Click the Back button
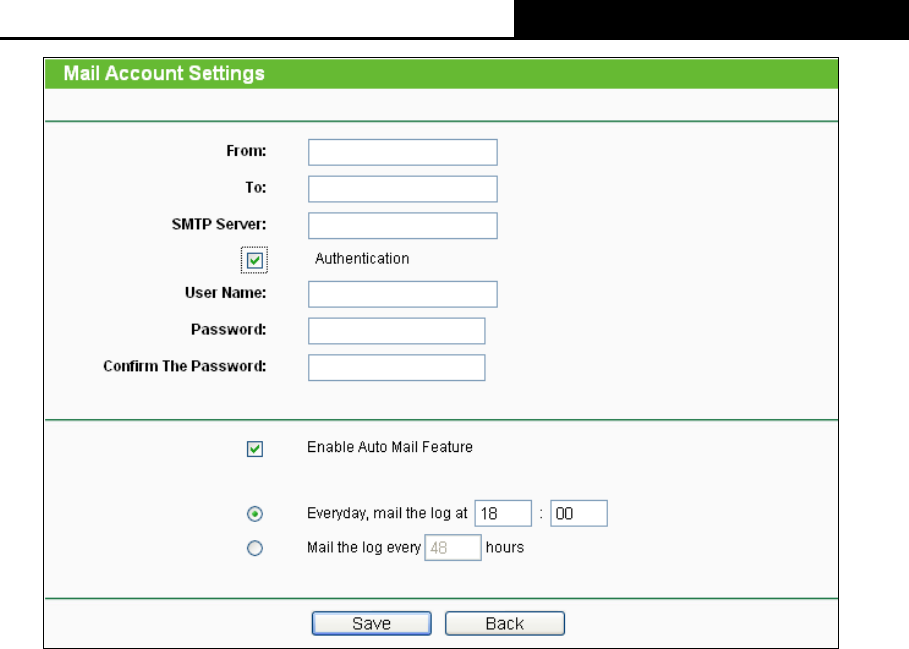 505,624
